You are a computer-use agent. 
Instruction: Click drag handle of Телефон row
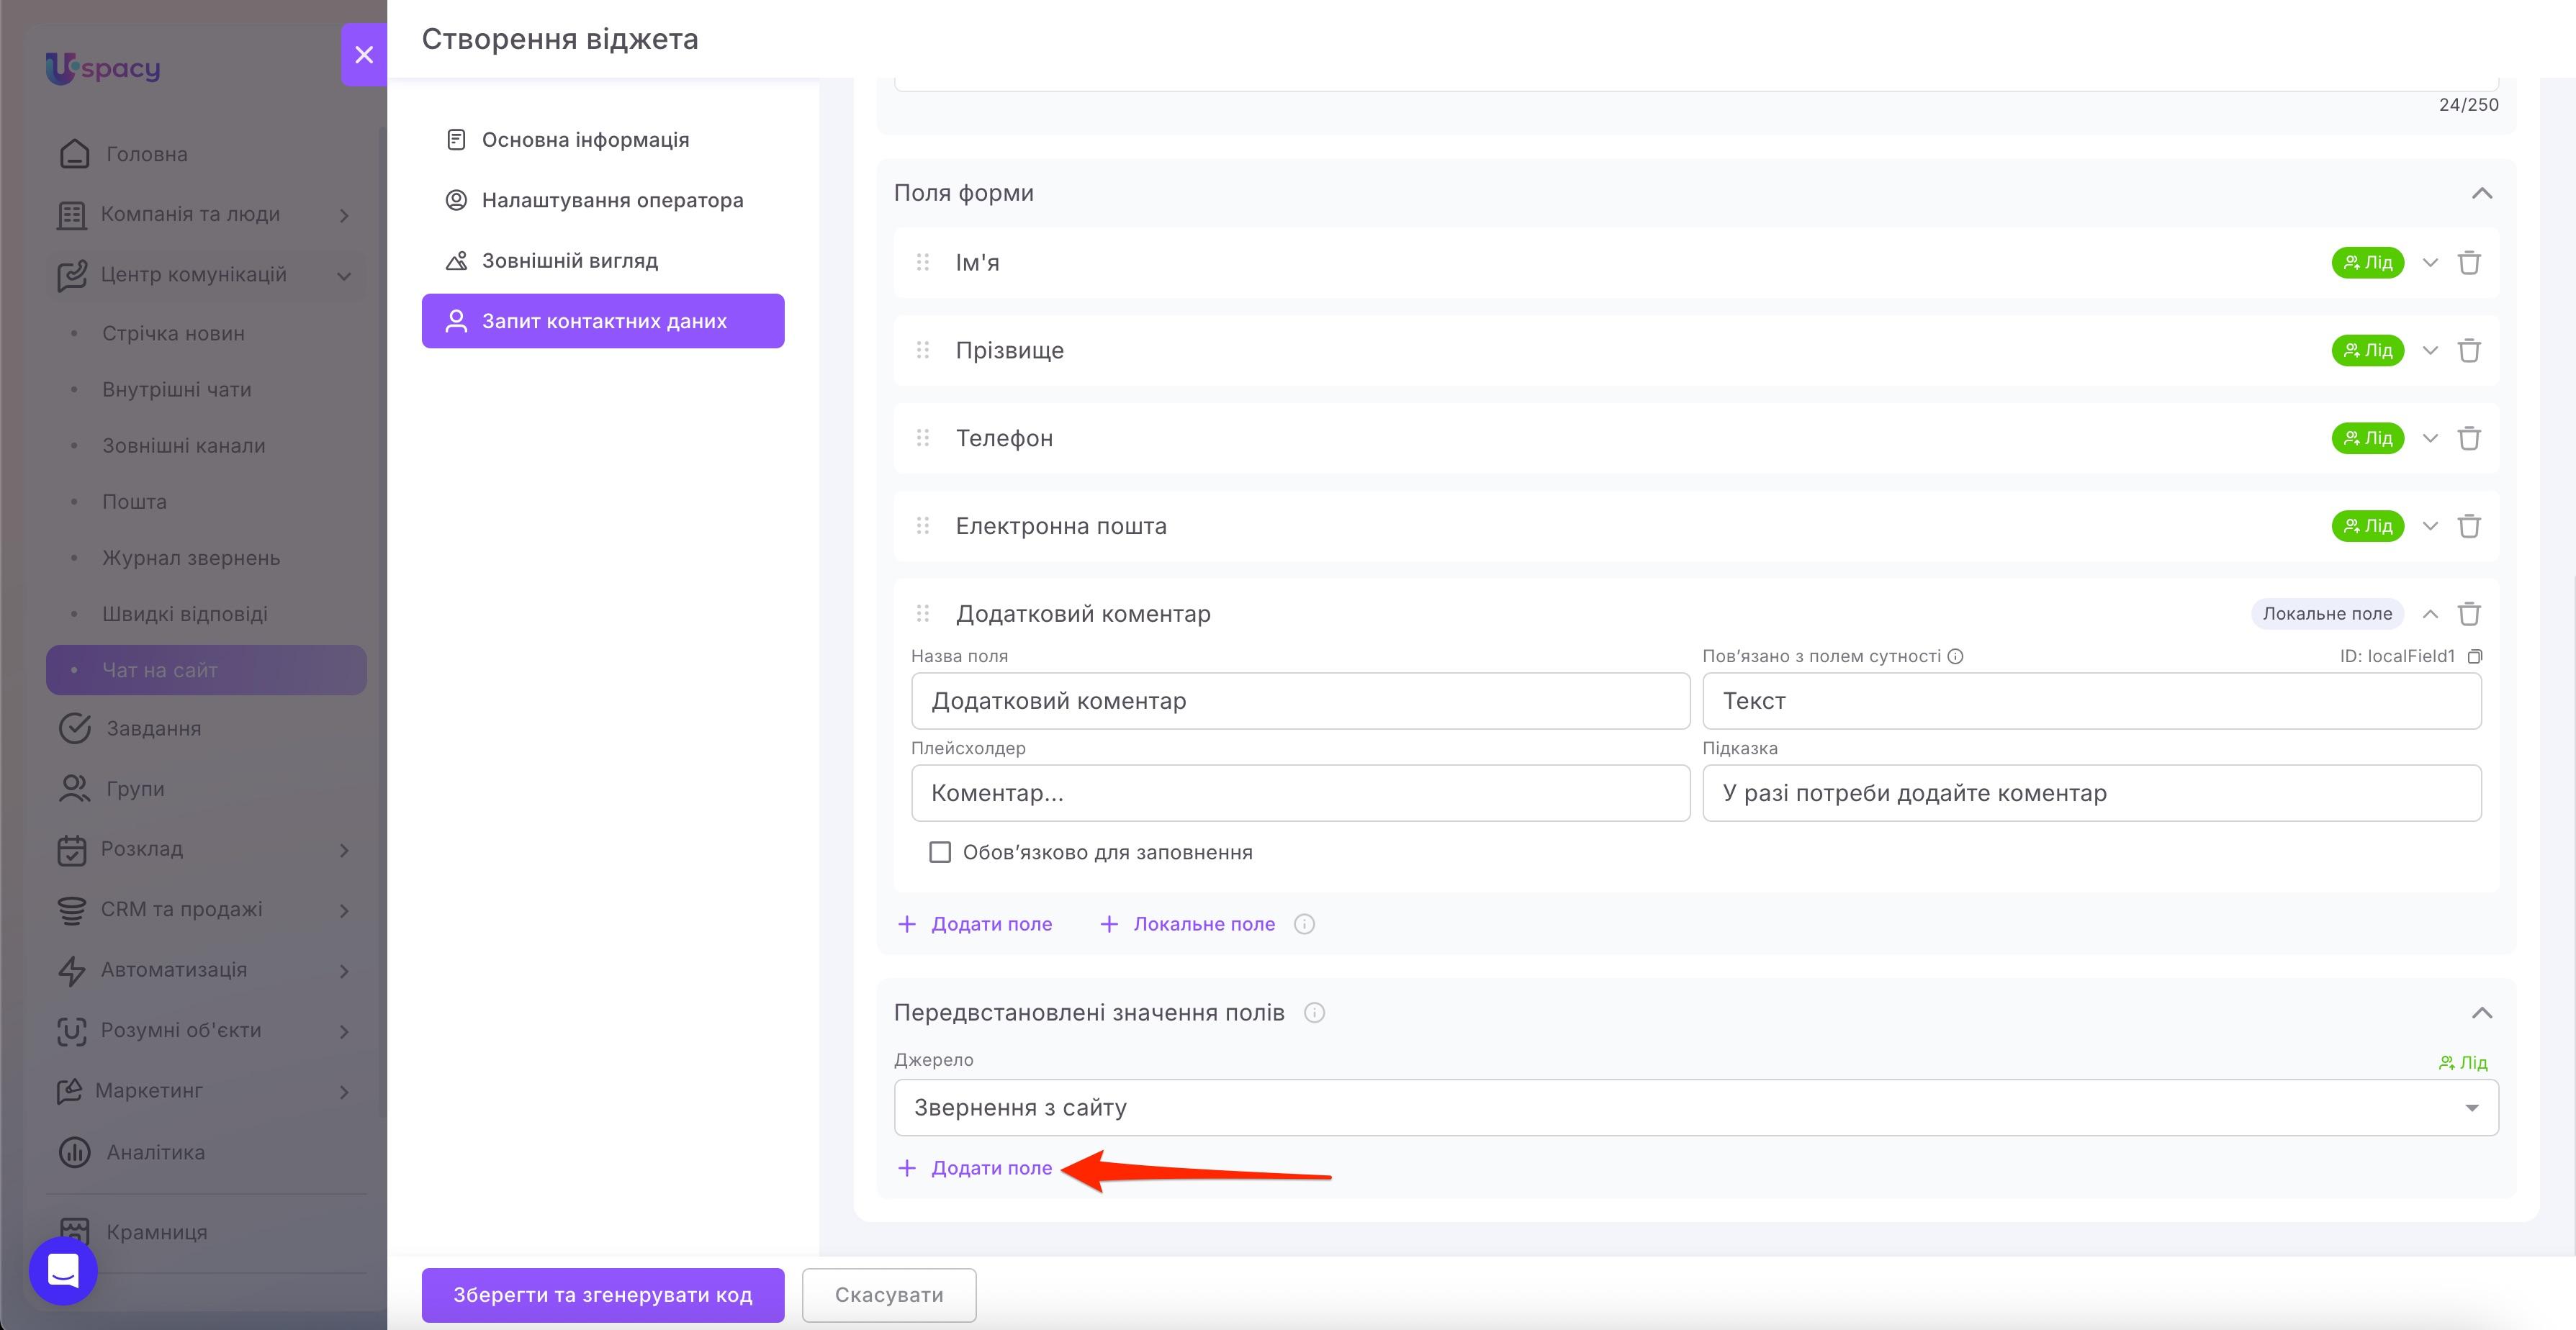click(x=923, y=438)
